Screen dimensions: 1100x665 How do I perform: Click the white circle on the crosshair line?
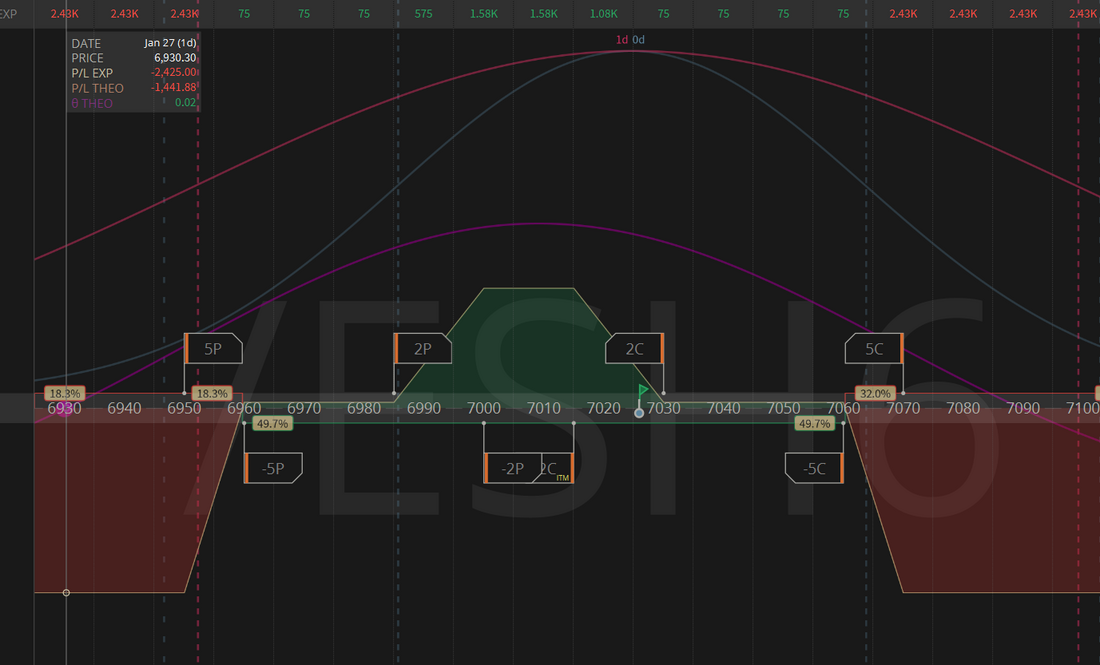tap(66, 593)
